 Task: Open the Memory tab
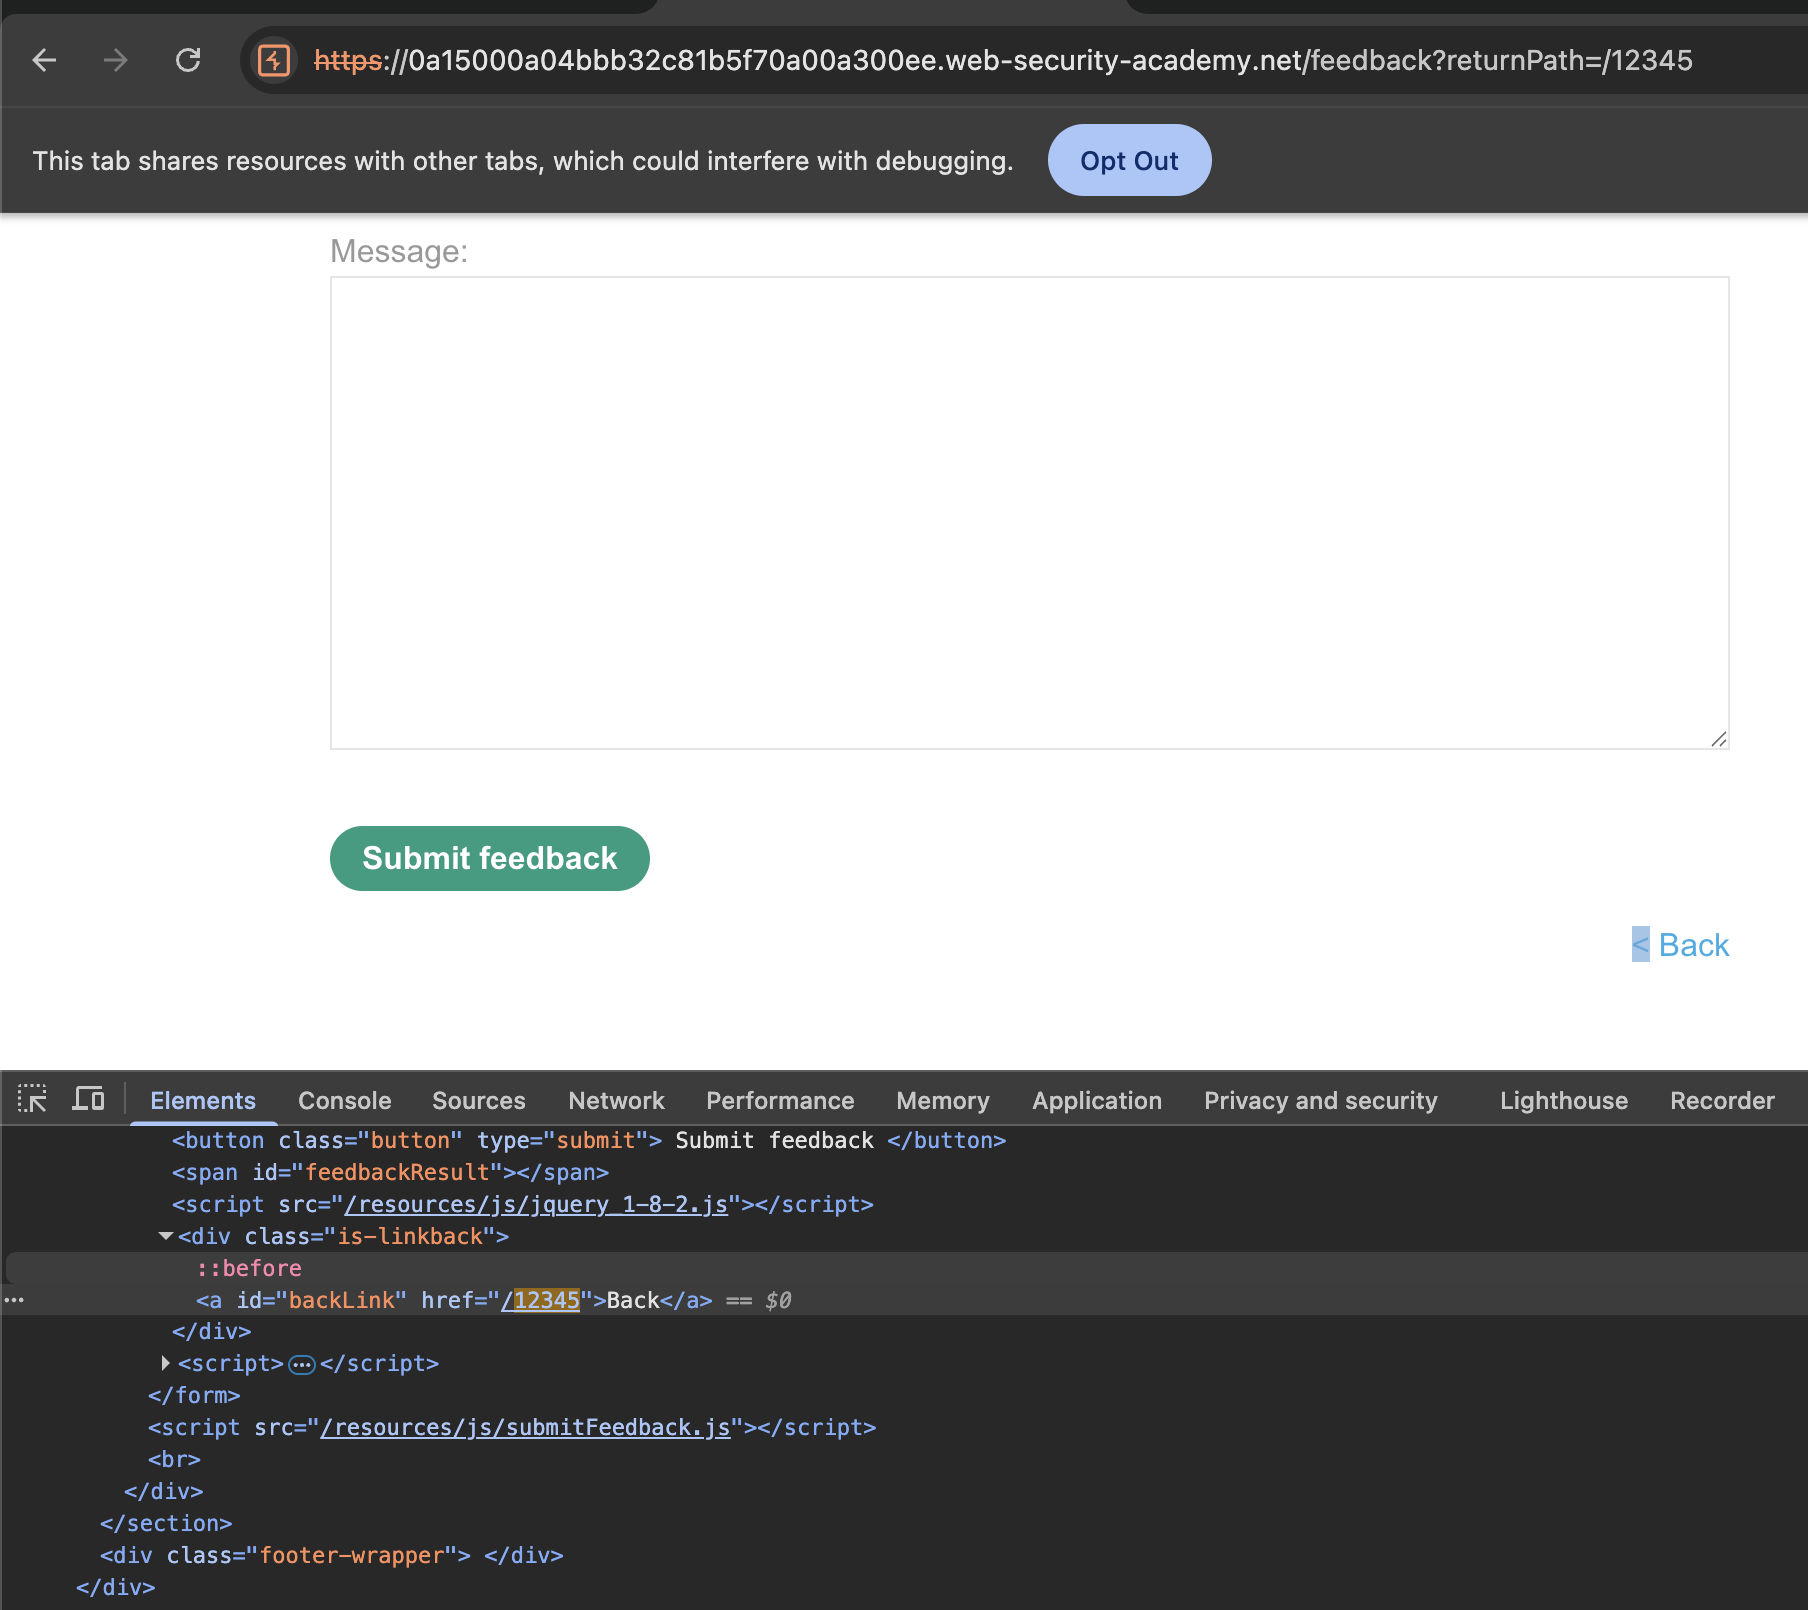943,1100
